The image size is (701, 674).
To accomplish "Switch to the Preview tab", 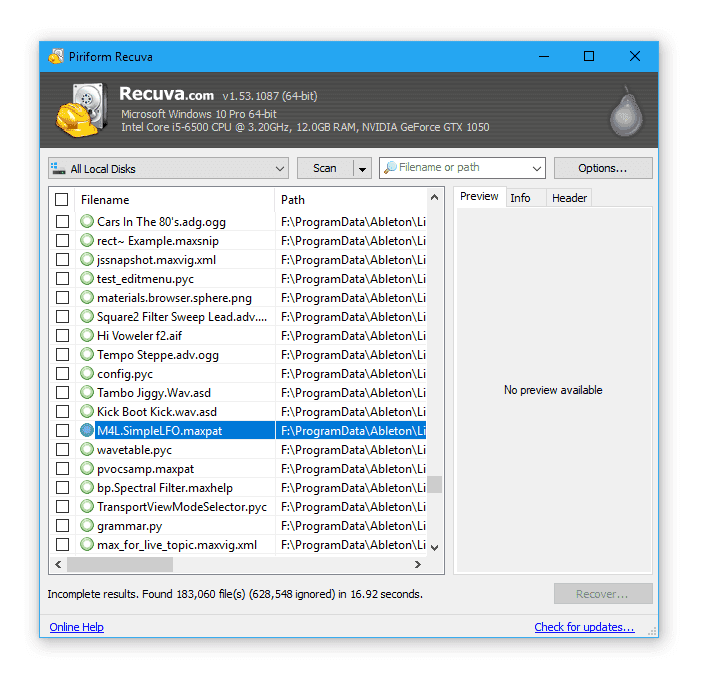I will (x=479, y=196).
